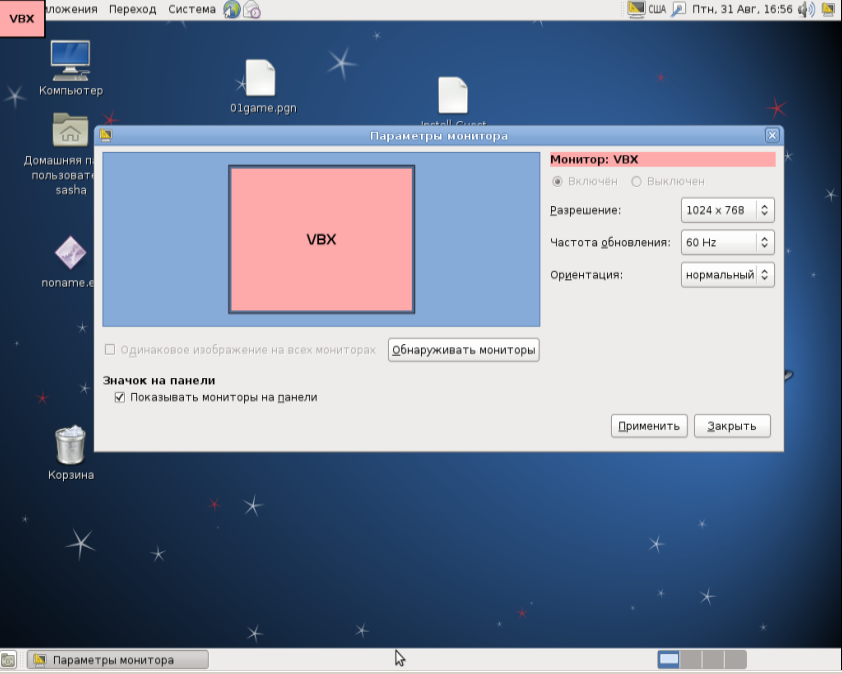
Task: Open the resolution dropdown 1024 x 768
Action: point(728,210)
